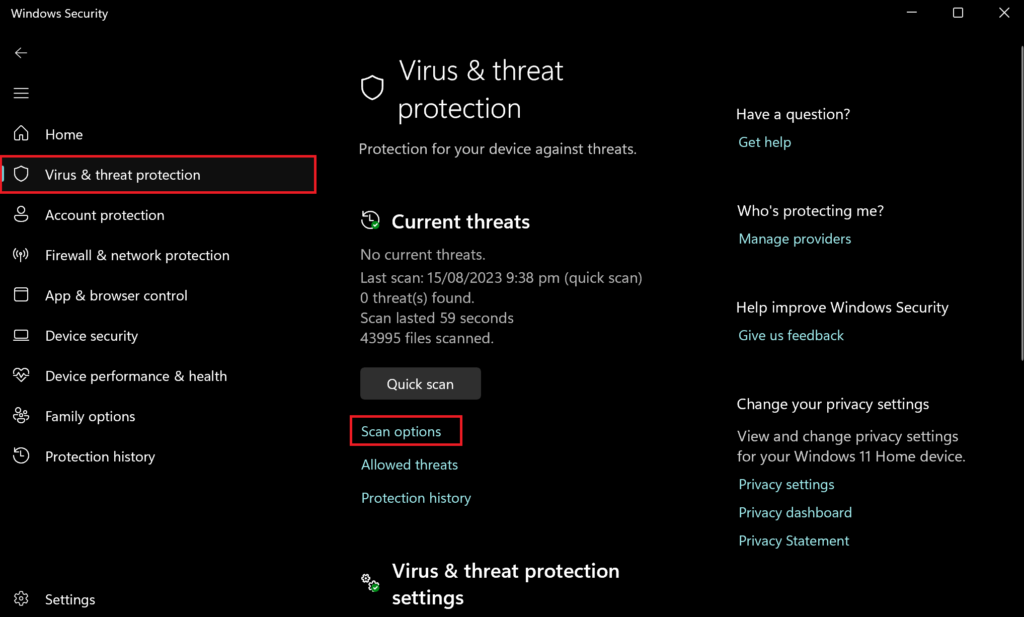View Allowed threats
This screenshot has width=1024, height=617.
pos(409,464)
